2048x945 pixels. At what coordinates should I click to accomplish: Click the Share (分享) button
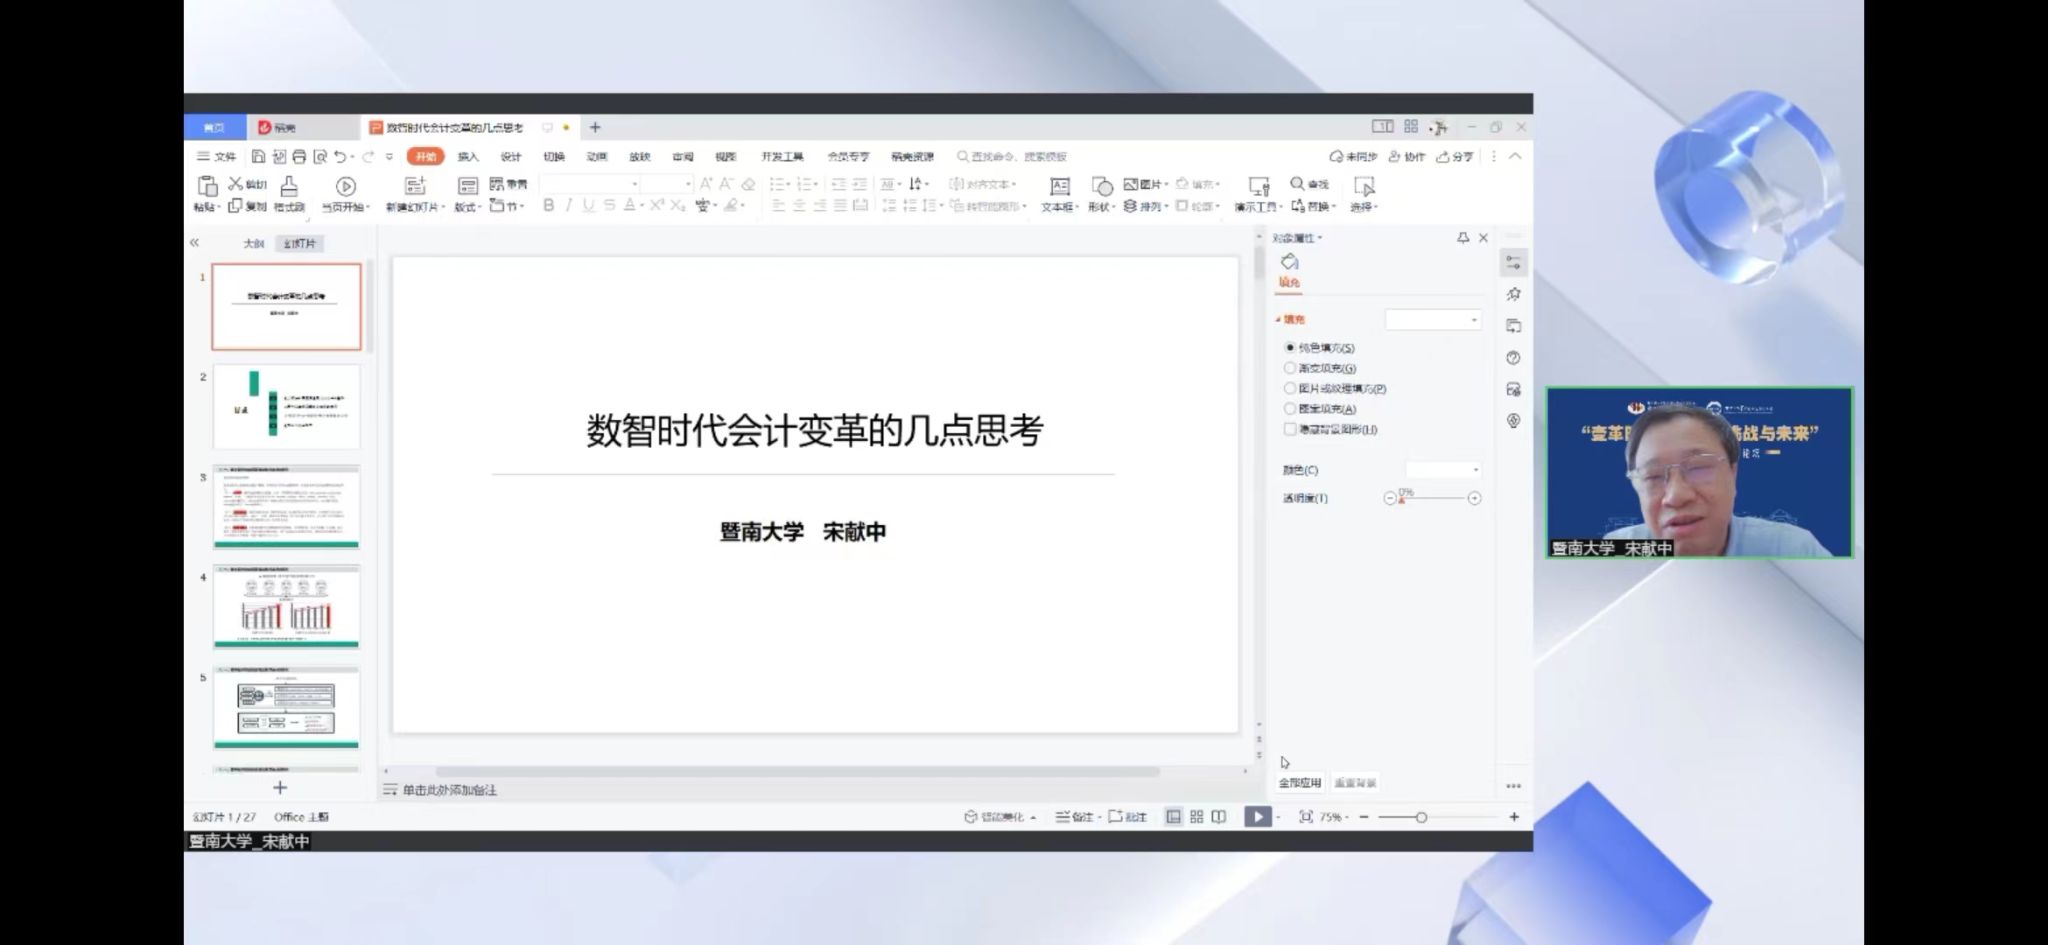1456,157
